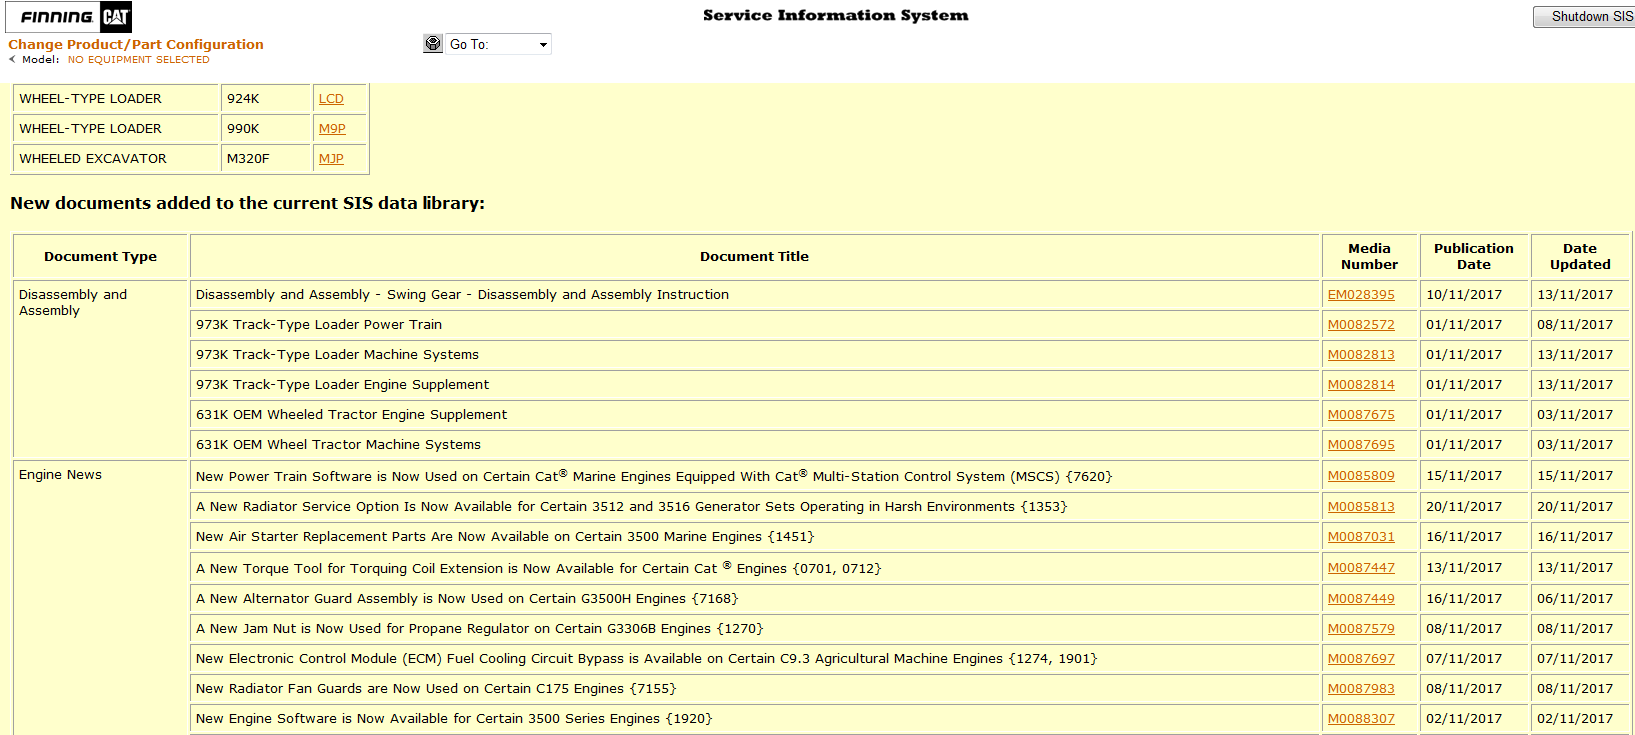The width and height of the screenshot is (1635, 735).
Task: Click title '631K OEM Wheel Tractor Machine Systems'
Action: coord(338,445)
